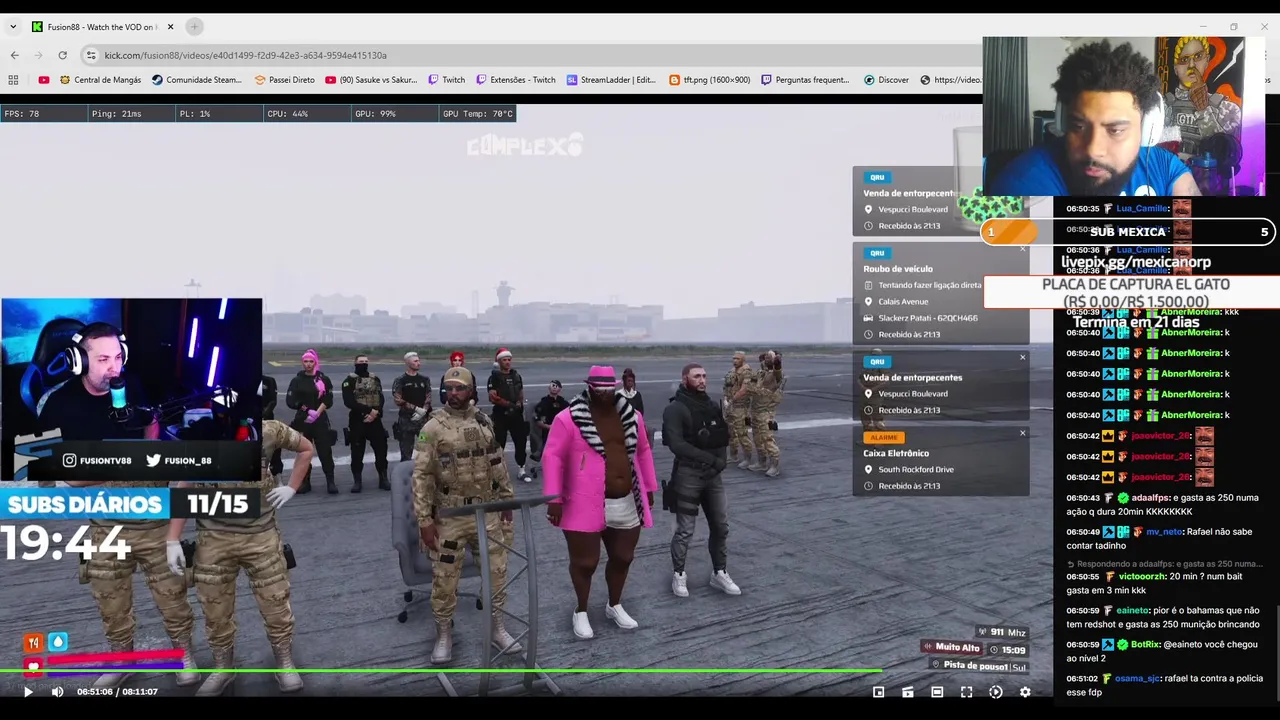1280x720 pixels.
Task: Click the streamer webcam overlay thumbnail
Action: click(131, 389)
